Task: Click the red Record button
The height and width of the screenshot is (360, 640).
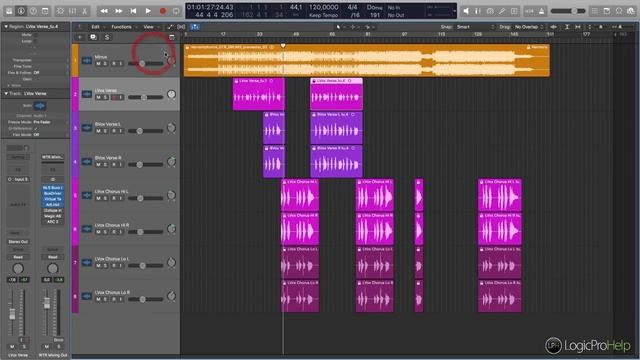Action: (163, 11)
